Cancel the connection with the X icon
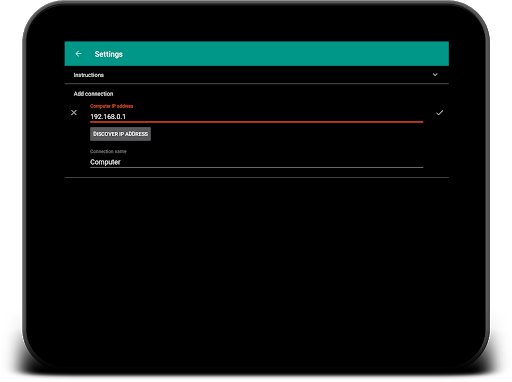The width and height of the screenshot is (512, 382). [74, 113]
